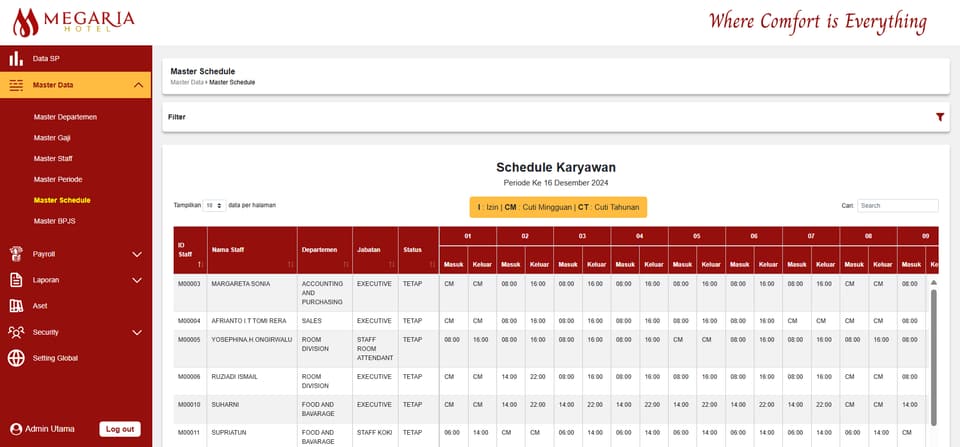Click the Search input field

(x=898, y=206)
